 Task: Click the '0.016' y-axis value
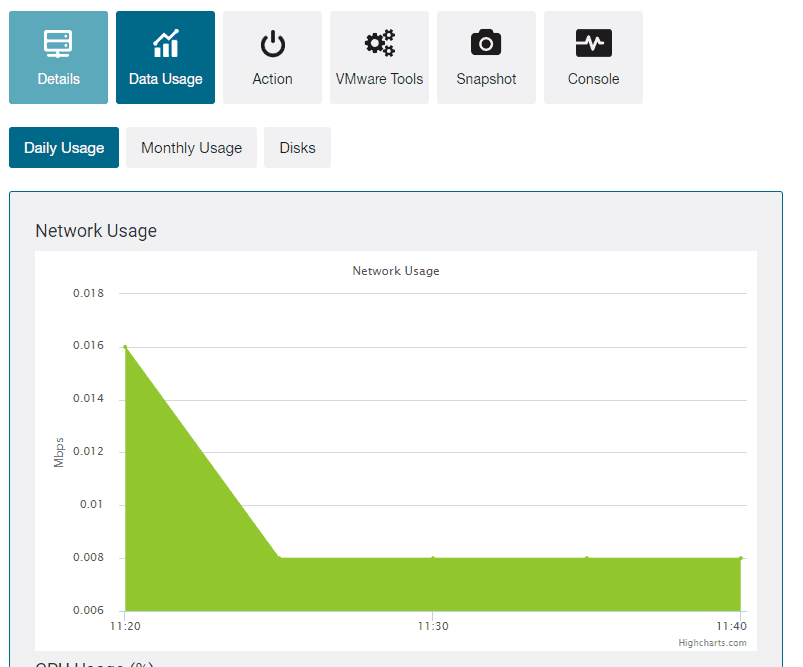coord(89,345)
